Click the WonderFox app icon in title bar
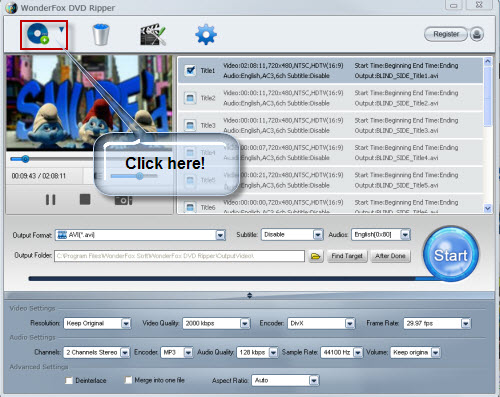The height and width of the screenshot is (397, 500). point(11,8)
